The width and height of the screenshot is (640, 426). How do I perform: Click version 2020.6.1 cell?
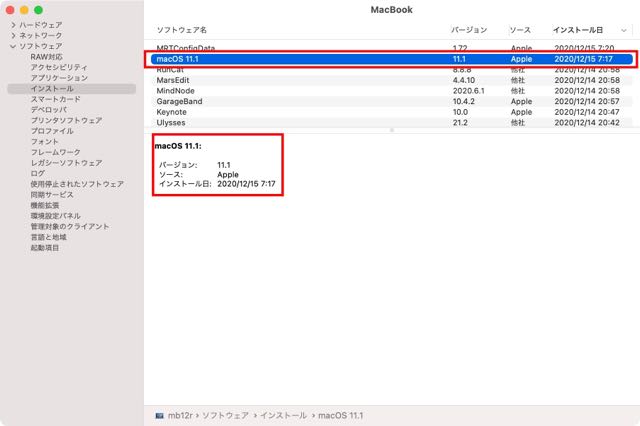[469, 91]
